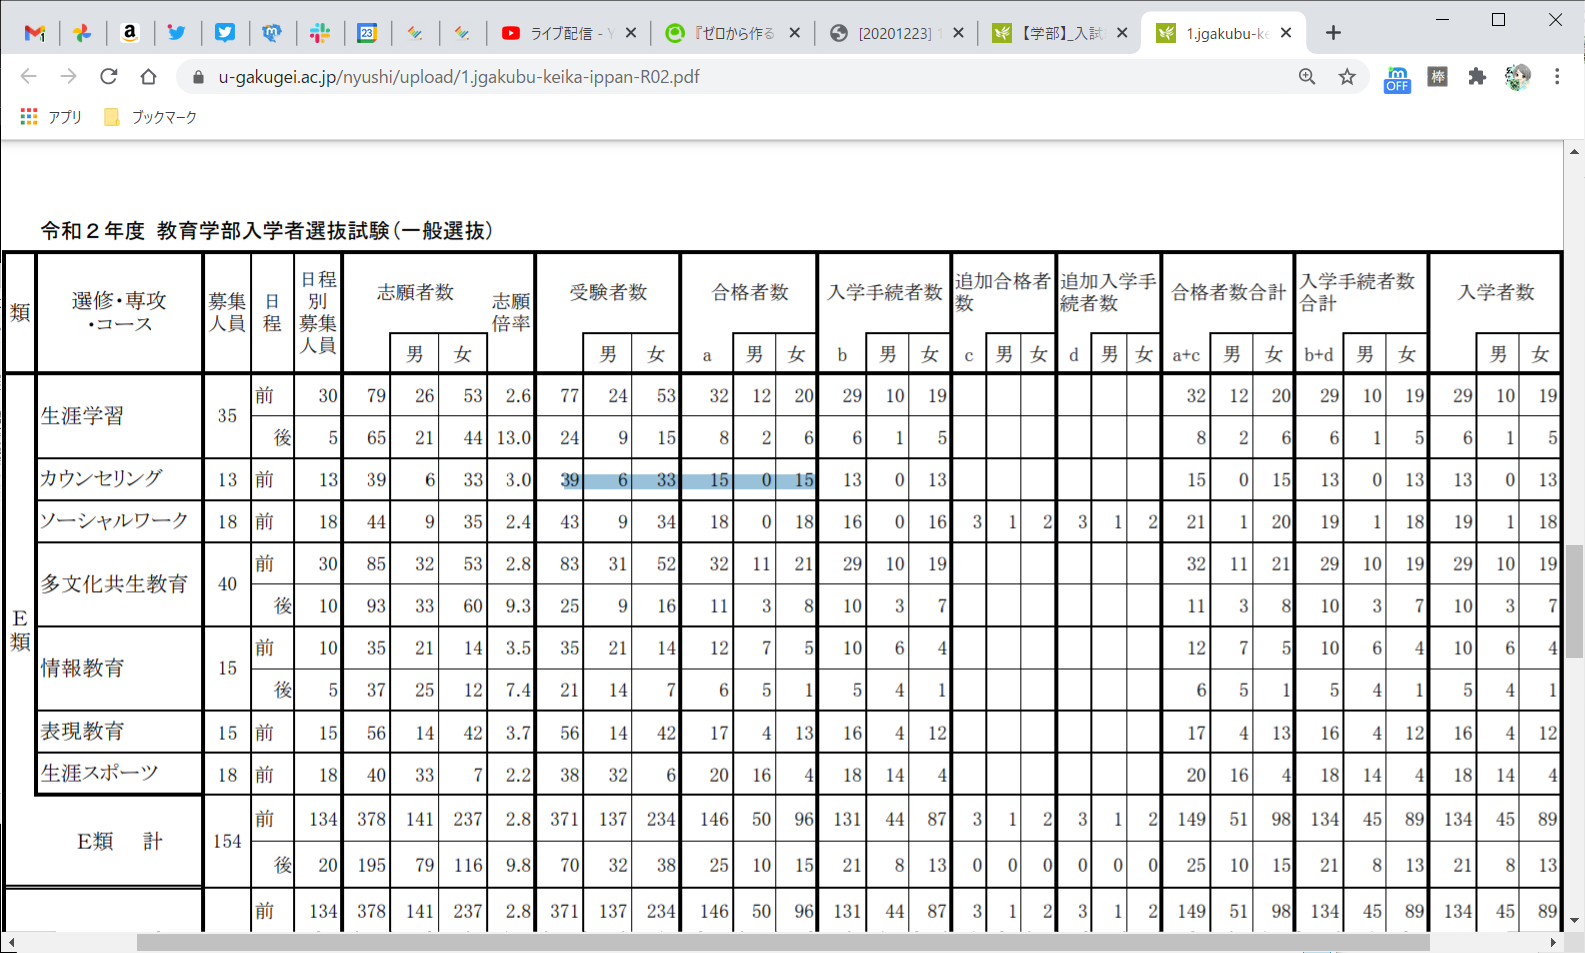1585x953 pixels.
Task: Click the 情報教育 row label
Action: (x=82, y=668)
